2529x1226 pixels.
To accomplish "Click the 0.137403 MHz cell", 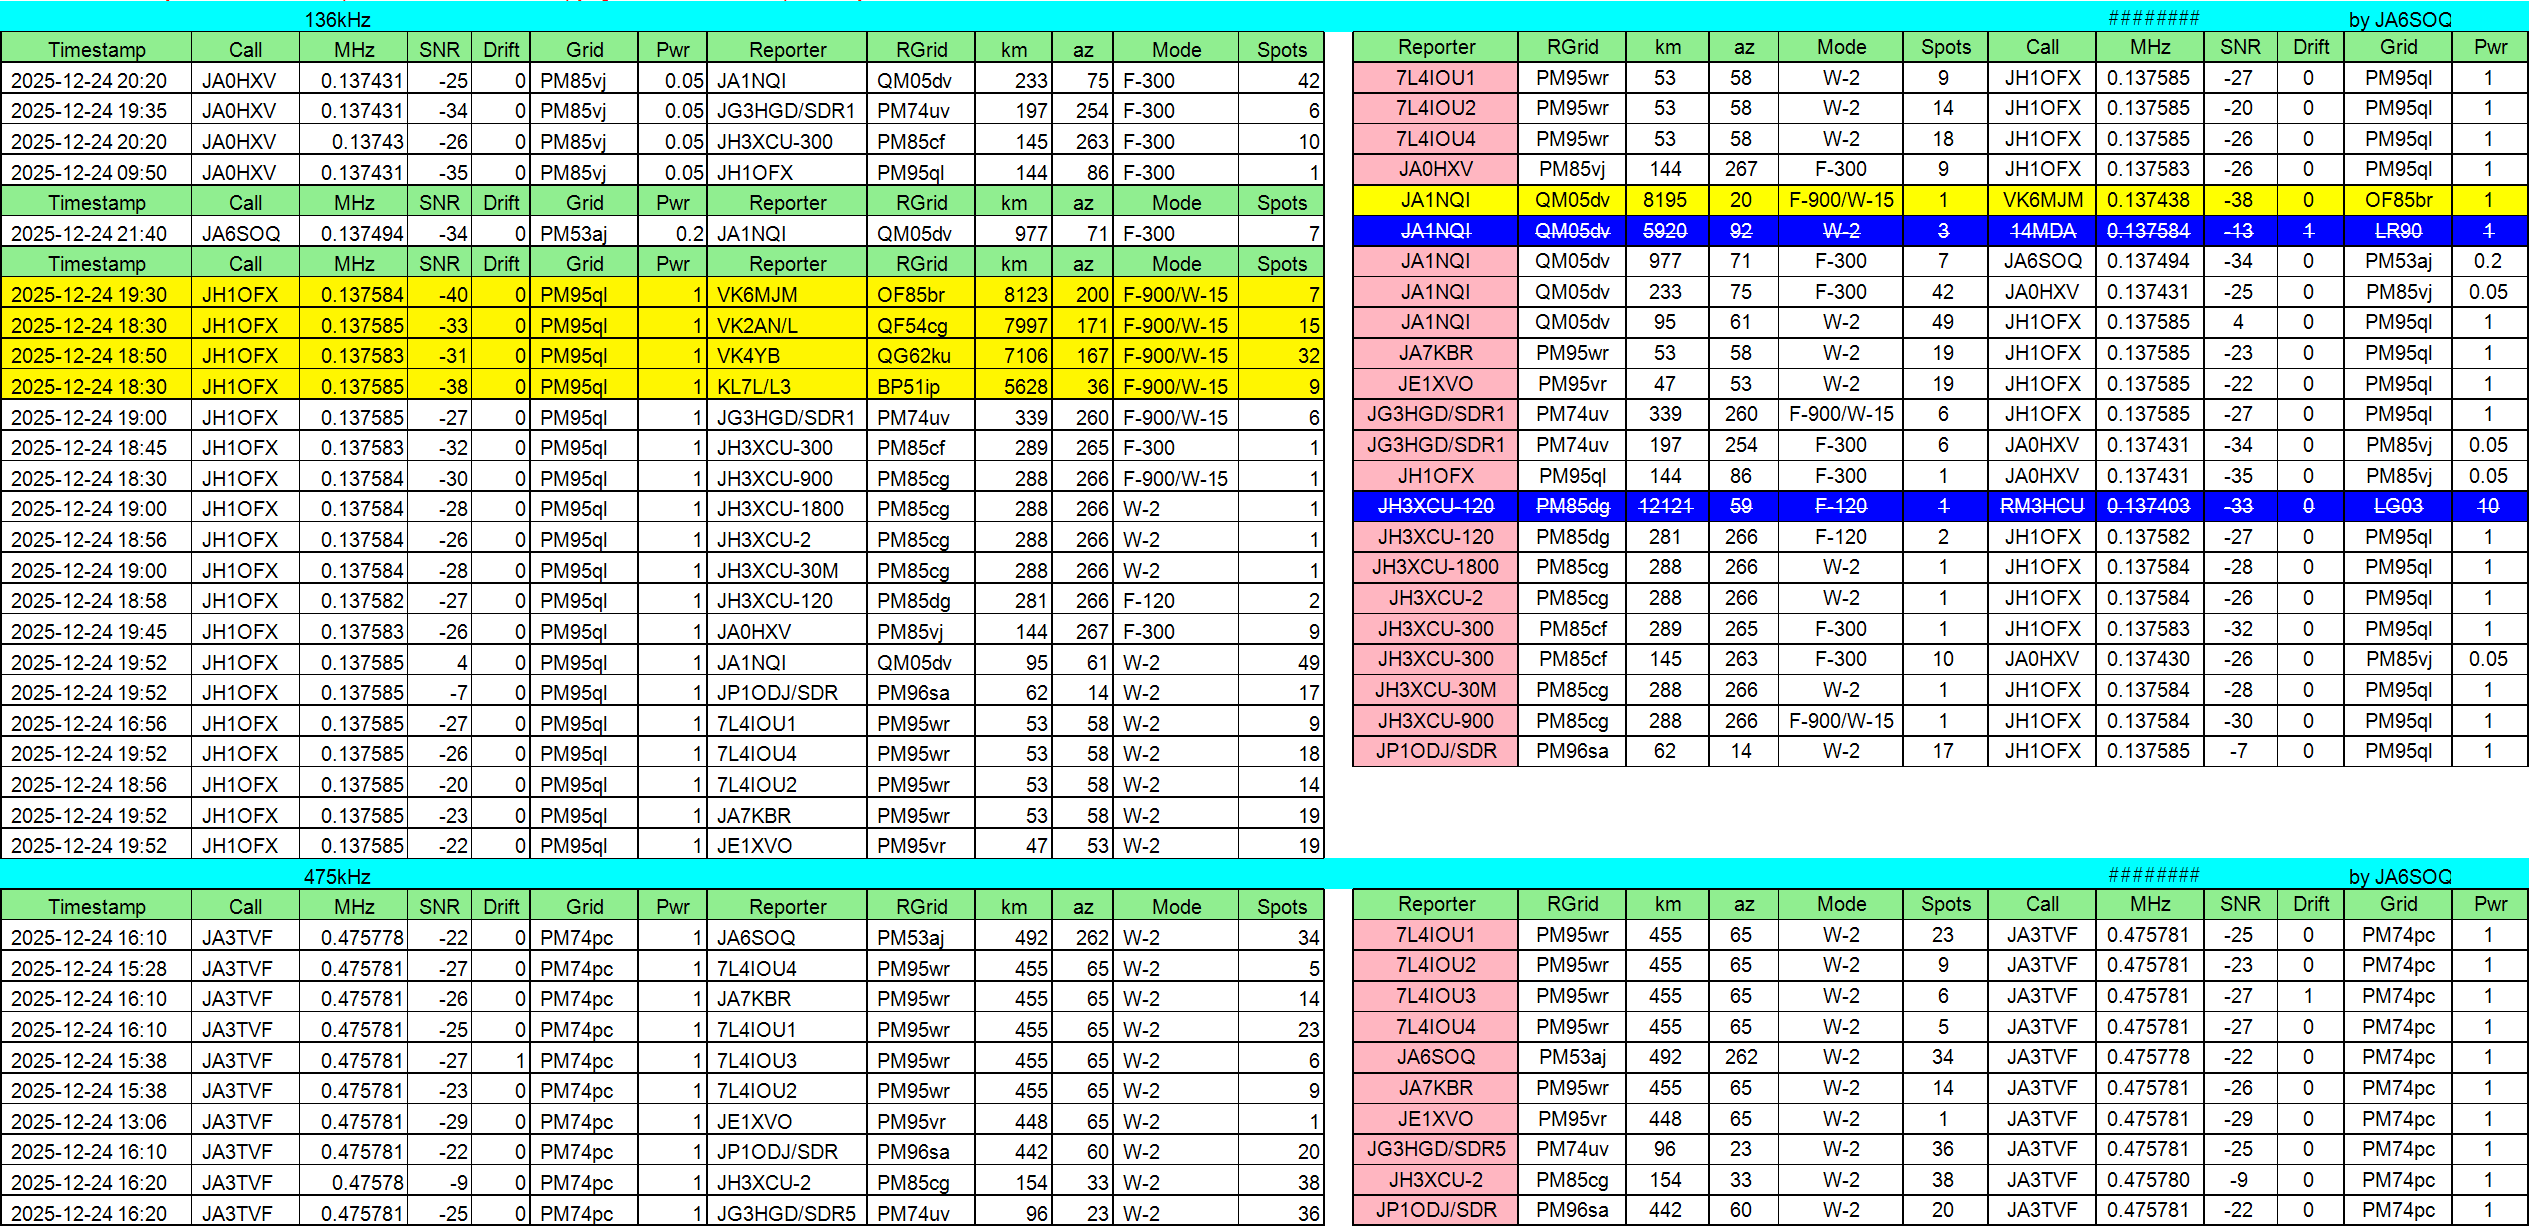I will tap(2148, 506).
